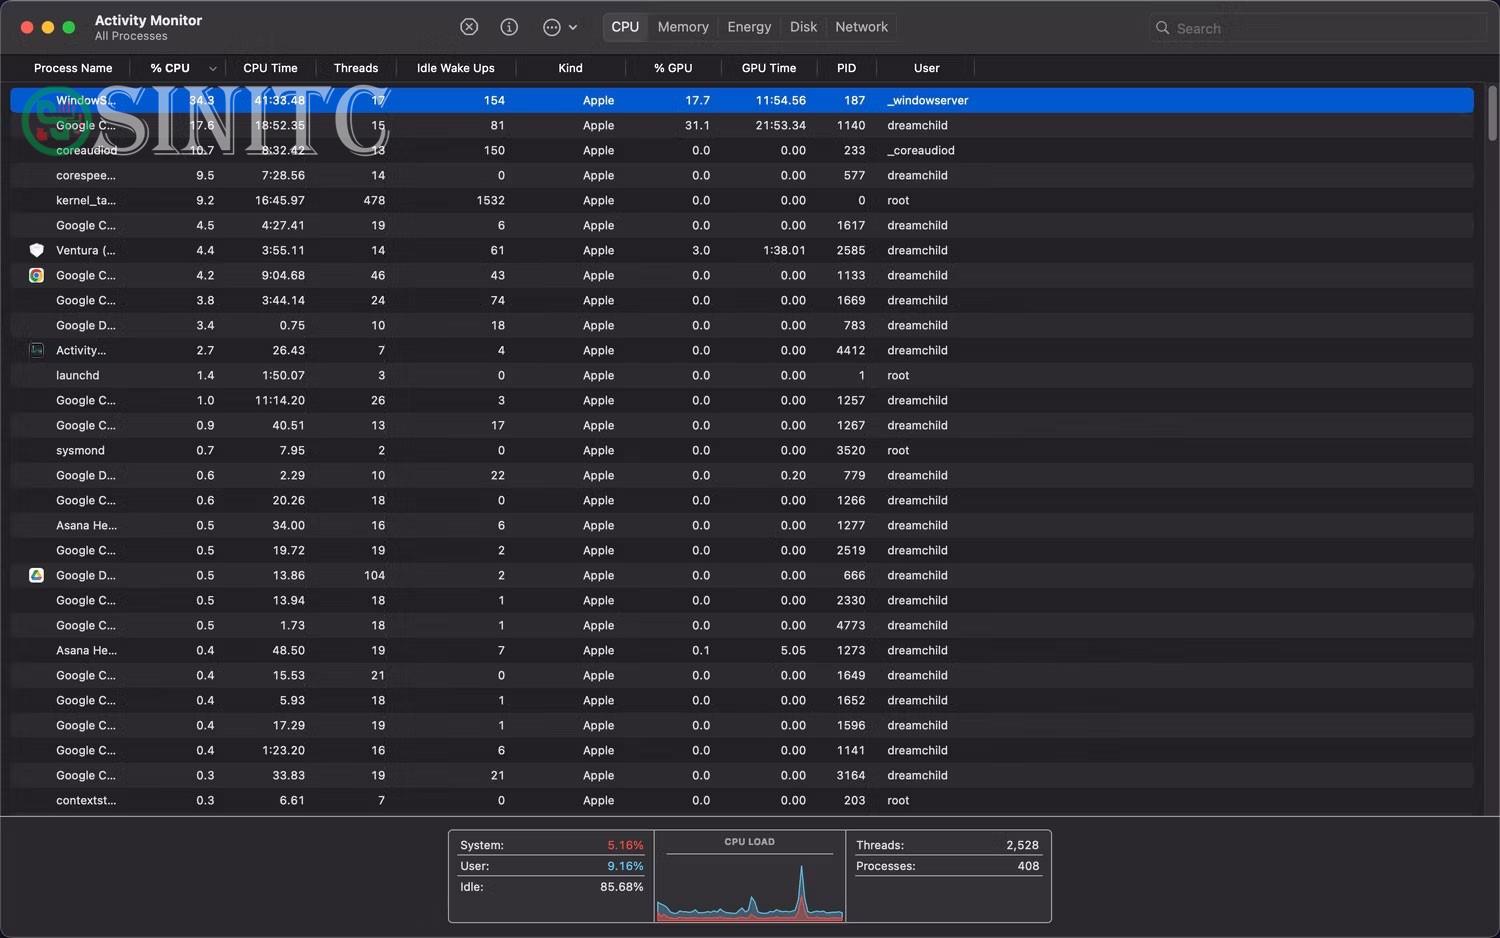Select the Google D... row with PID 779
This screenshot has width=1500, height=938.
(741, 475)
